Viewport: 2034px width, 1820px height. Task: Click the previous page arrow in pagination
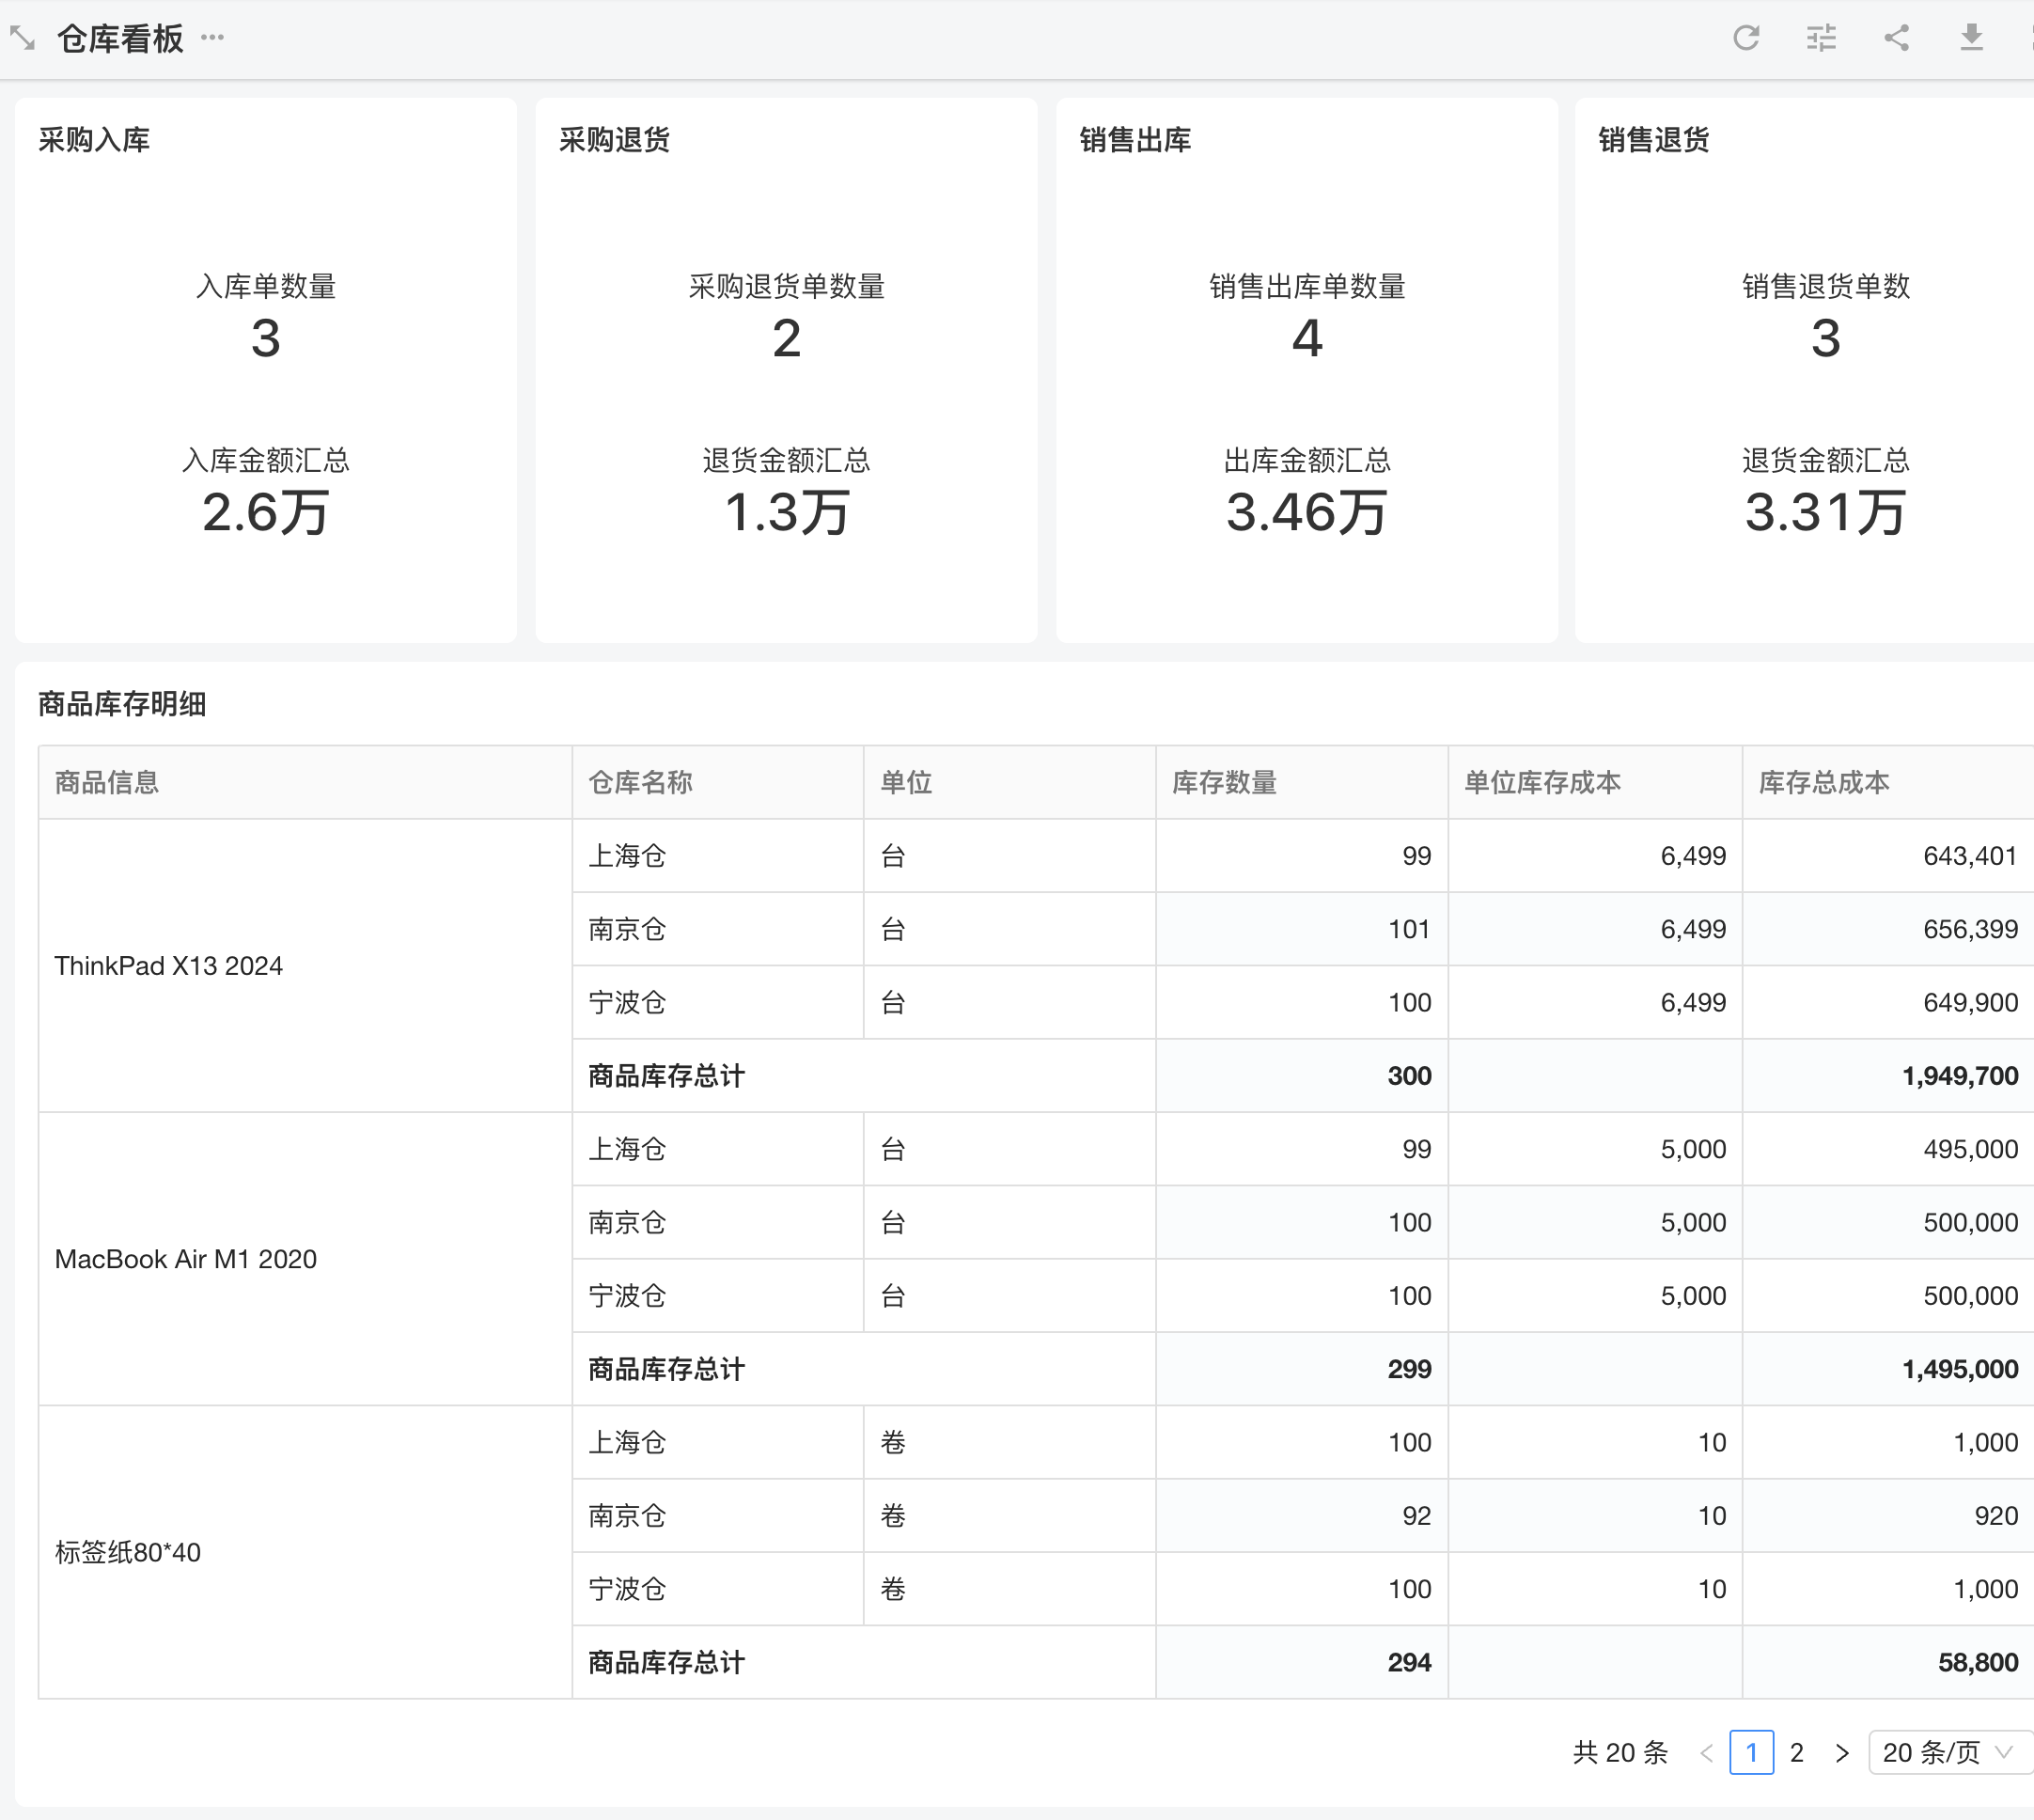[x=1706, y=1753]
